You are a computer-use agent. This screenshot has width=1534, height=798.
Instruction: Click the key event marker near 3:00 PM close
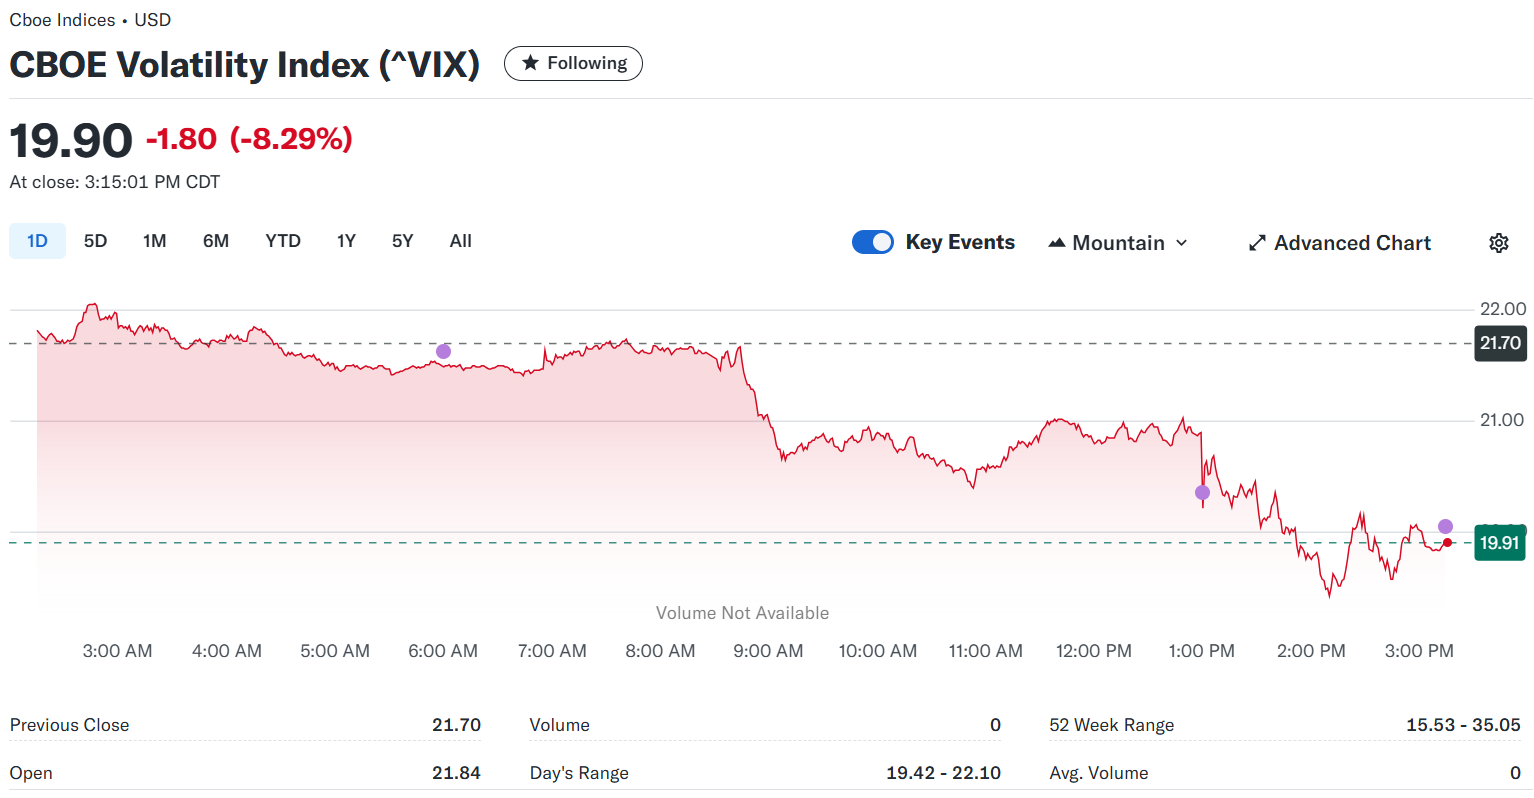[x=1445, y=526]
